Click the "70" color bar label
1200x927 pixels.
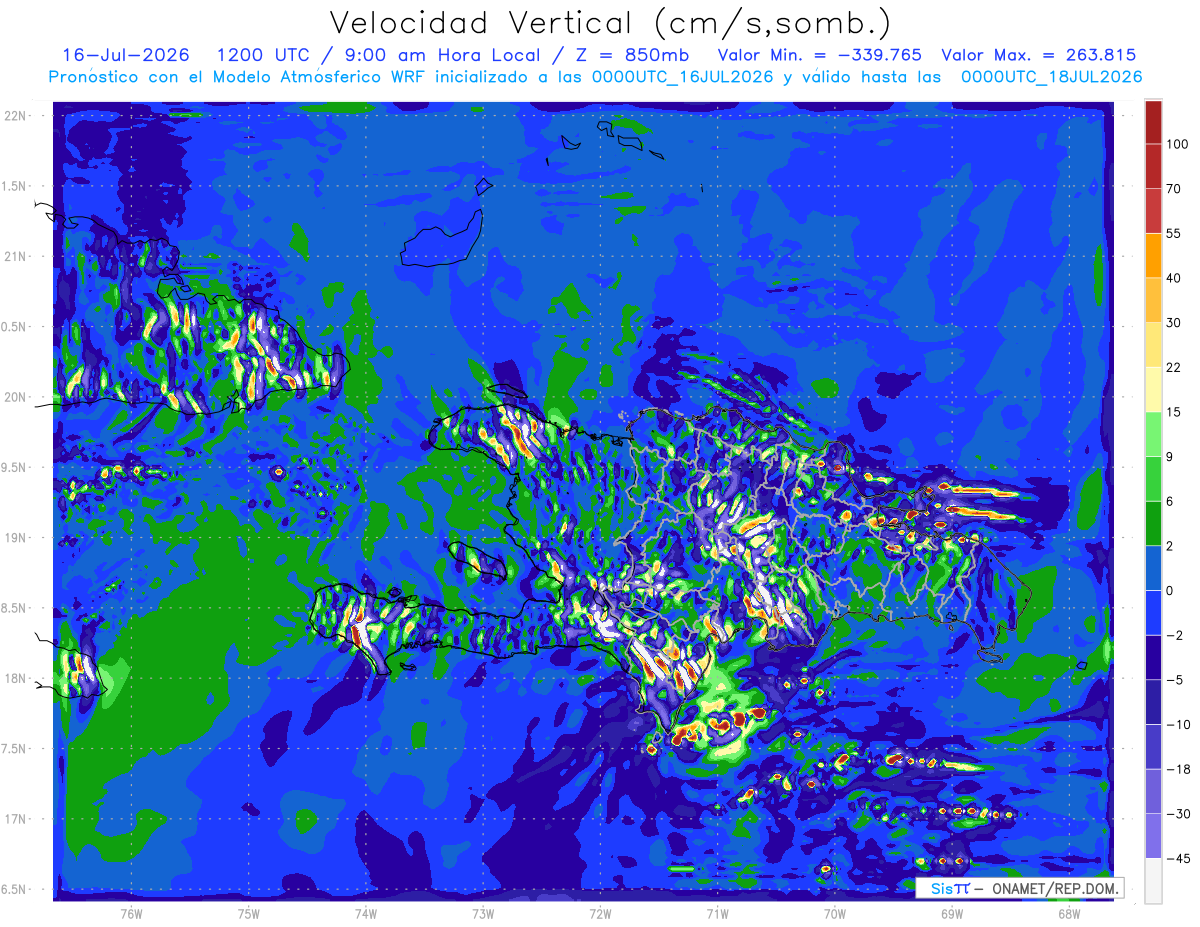(1174, 188)
